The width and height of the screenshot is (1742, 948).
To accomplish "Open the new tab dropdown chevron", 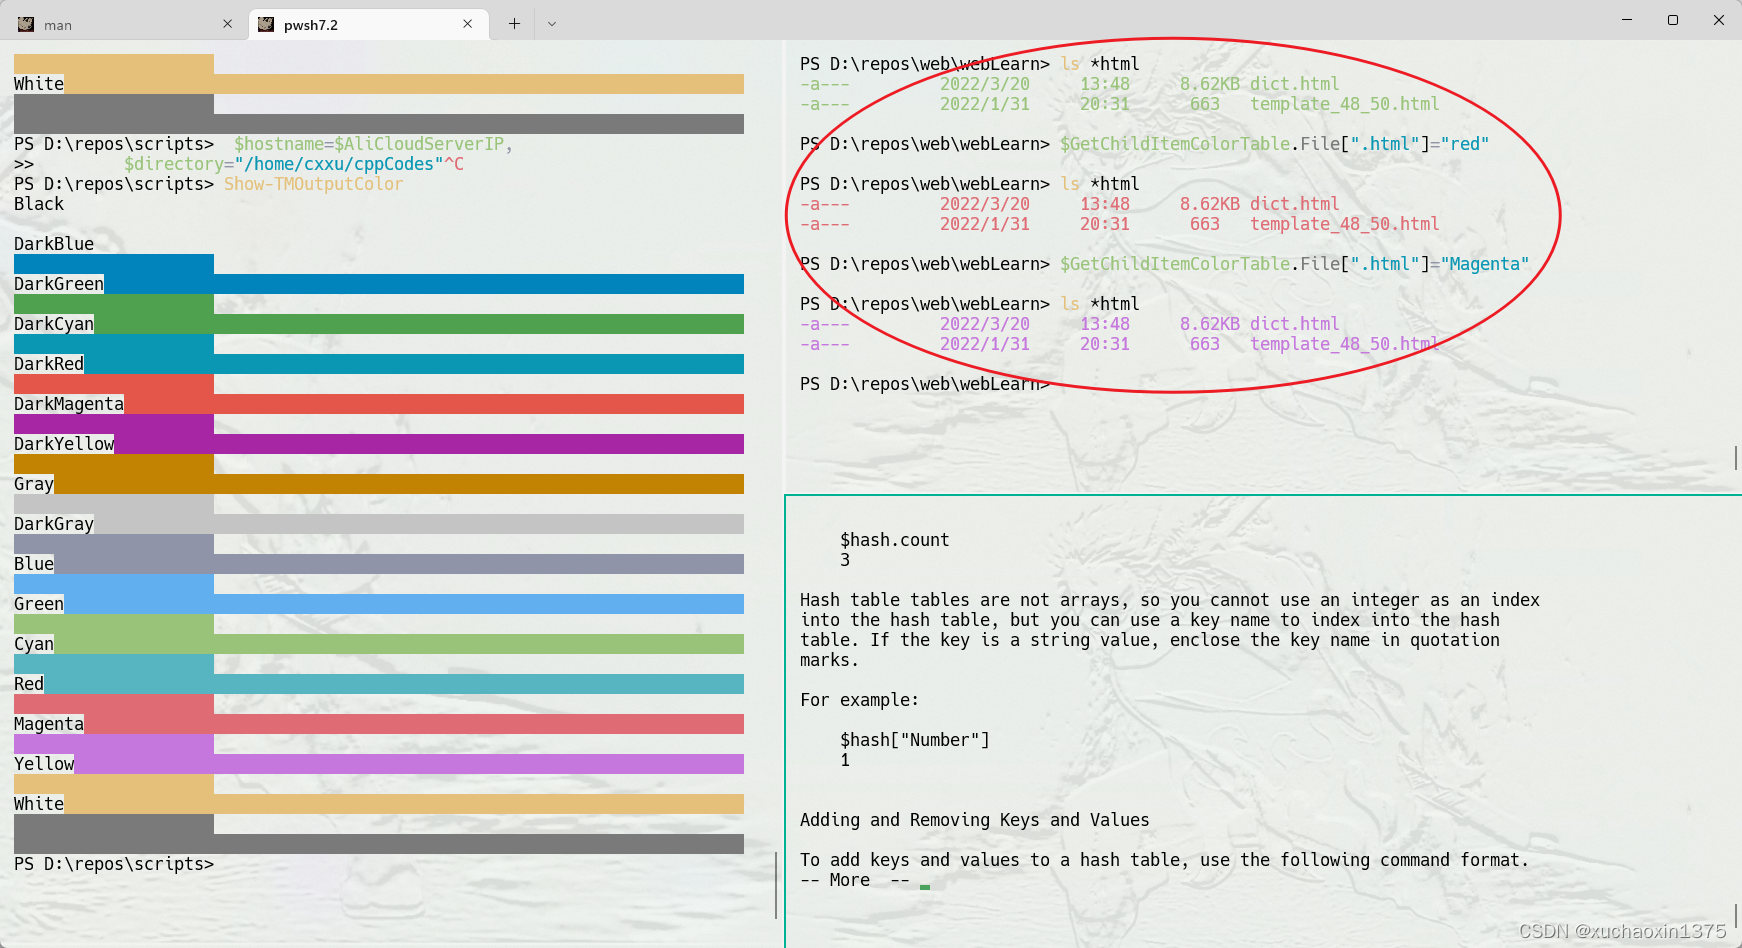I will click(551, 23).
